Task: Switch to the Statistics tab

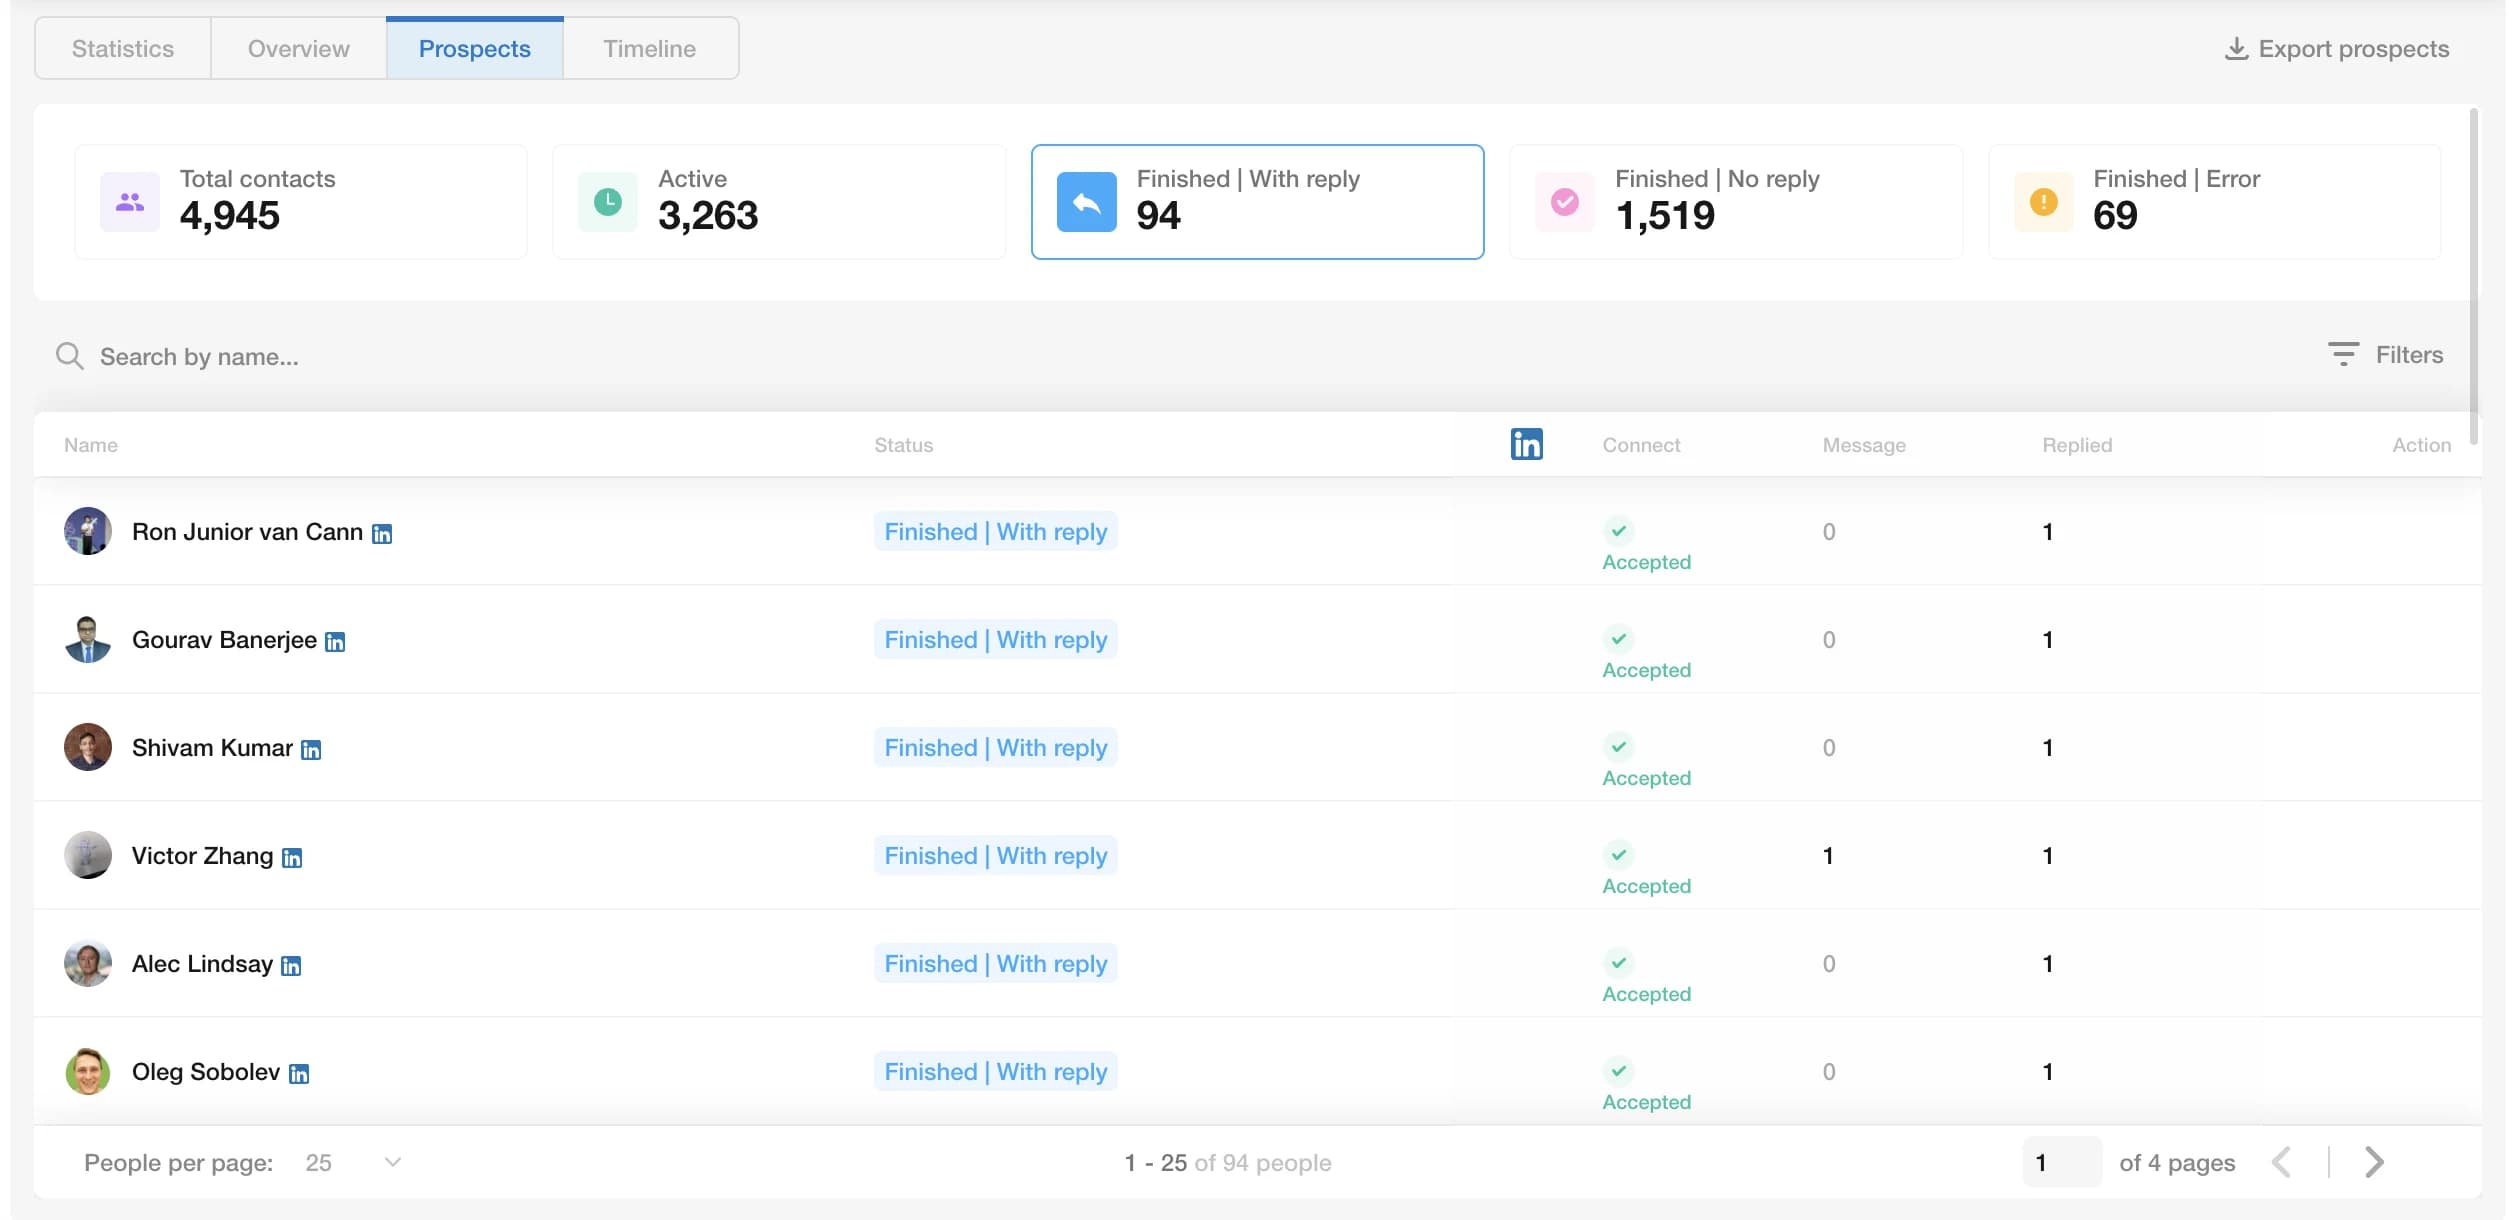Action: pos(121,47)
